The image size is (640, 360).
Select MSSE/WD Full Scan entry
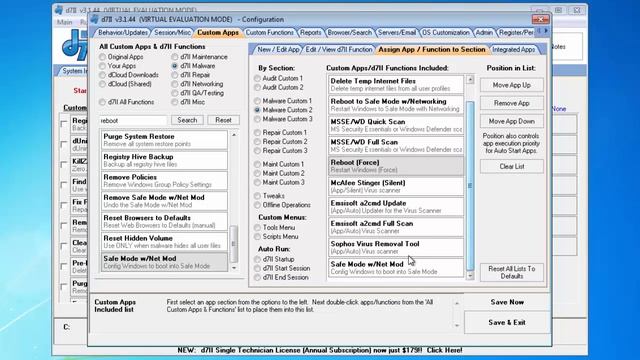(396, 146)
